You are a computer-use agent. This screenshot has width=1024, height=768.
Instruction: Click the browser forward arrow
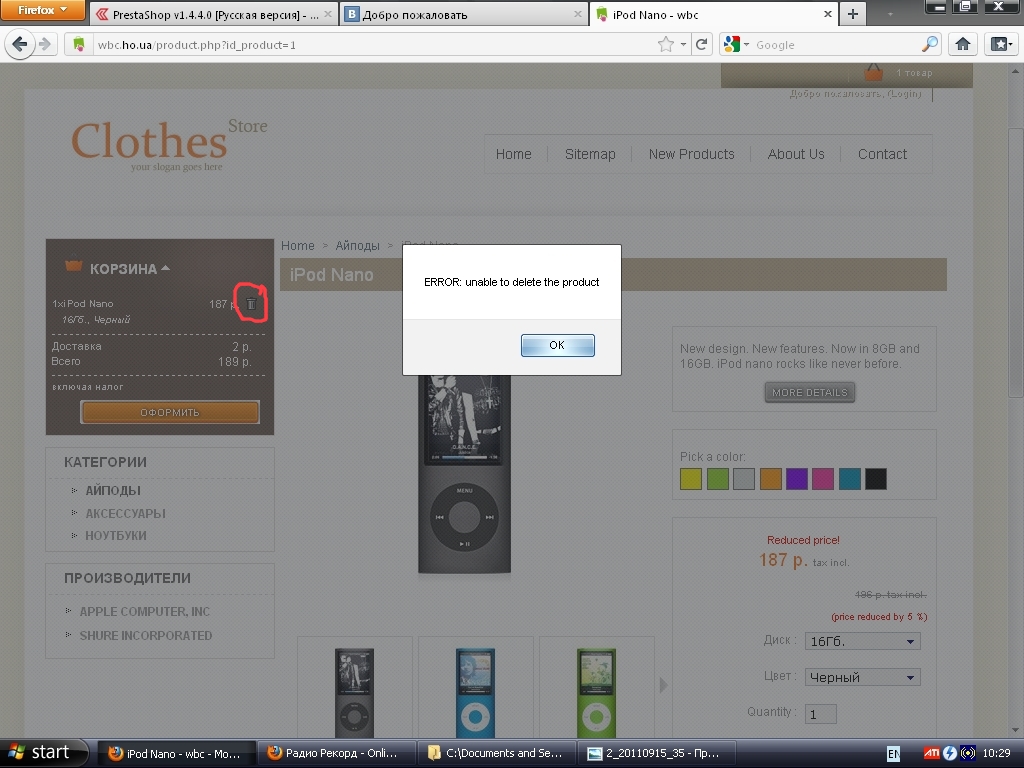click(x=44, y=44)
